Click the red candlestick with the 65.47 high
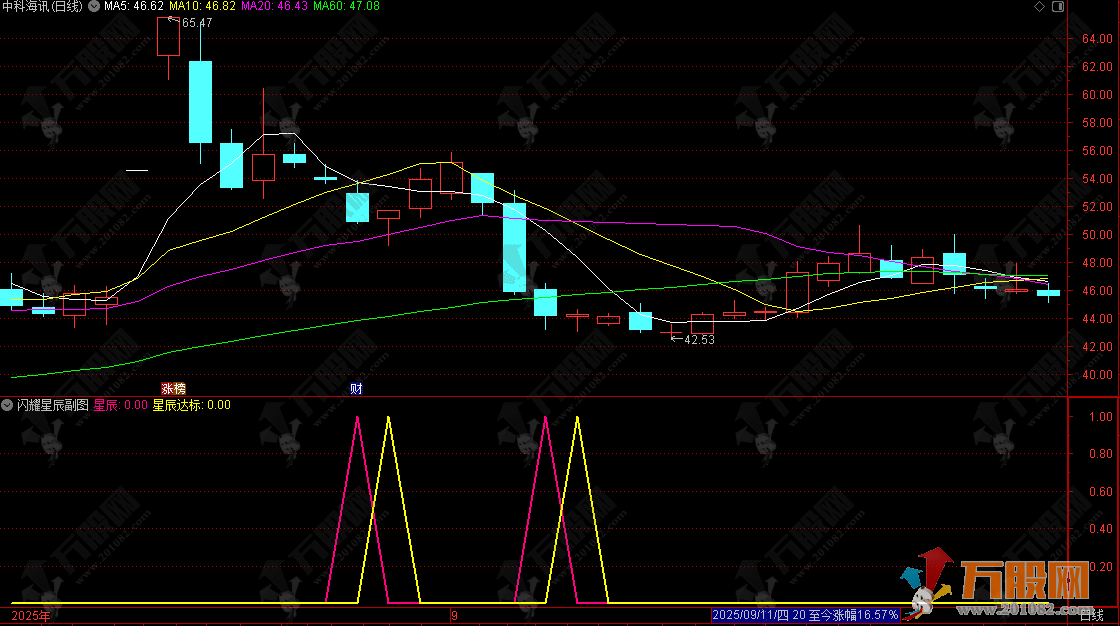 pos(169,37)
